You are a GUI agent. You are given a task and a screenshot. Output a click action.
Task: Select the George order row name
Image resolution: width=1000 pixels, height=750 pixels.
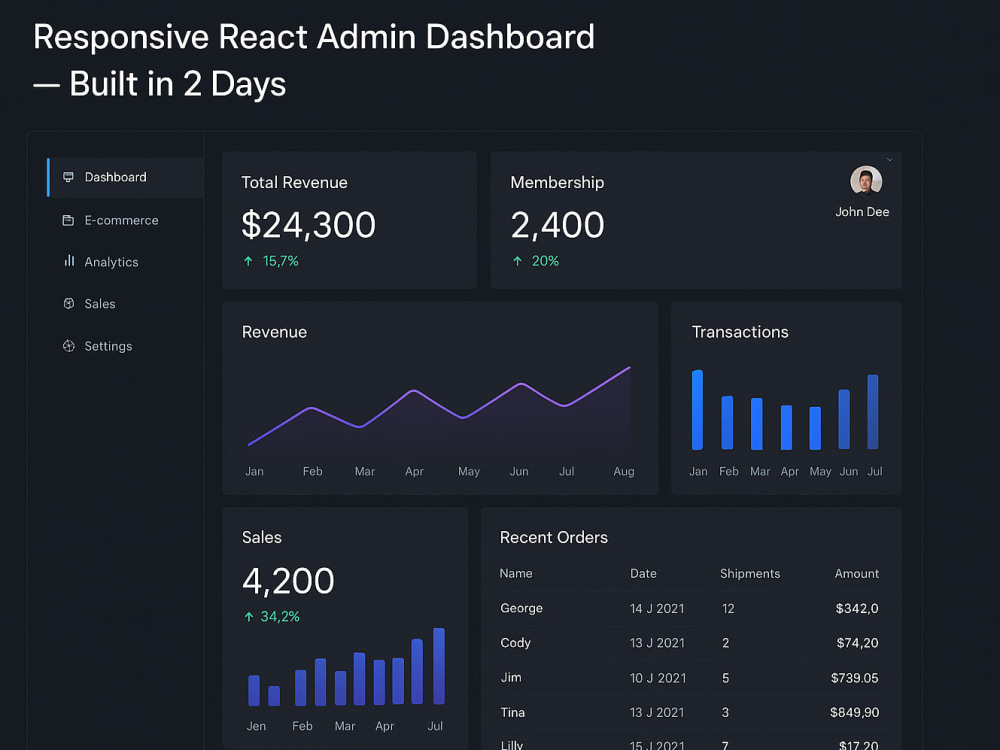point(522,608)
